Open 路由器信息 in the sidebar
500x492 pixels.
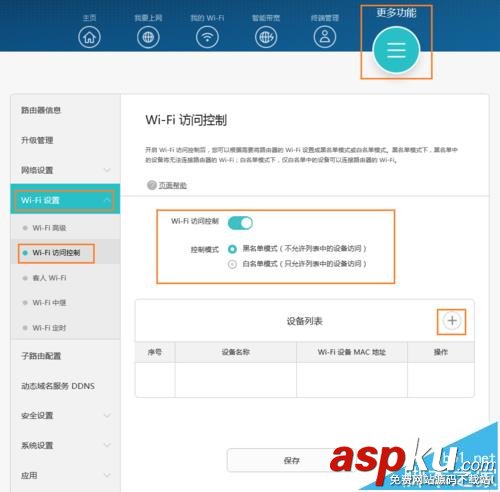(x=41, y=110)
